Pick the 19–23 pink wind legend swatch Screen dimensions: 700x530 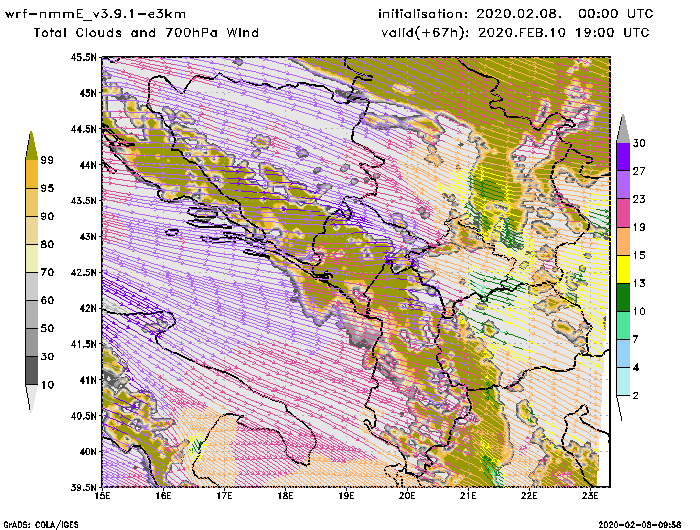(623, 213)
